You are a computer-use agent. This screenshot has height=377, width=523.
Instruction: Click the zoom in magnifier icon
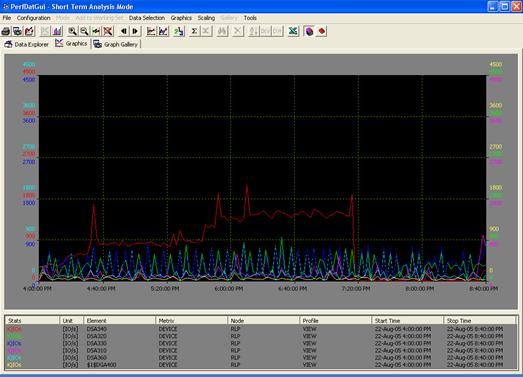(x=72, y=31)
